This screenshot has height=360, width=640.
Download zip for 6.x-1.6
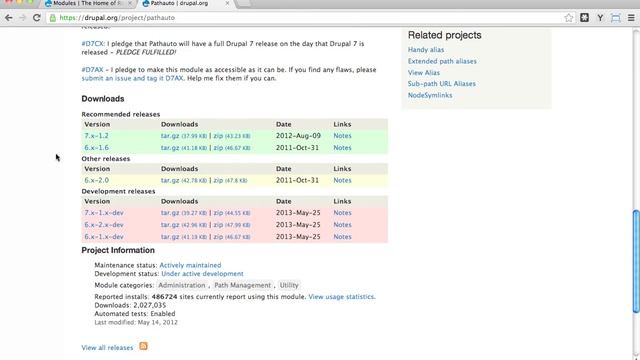(x=218, y=148)
